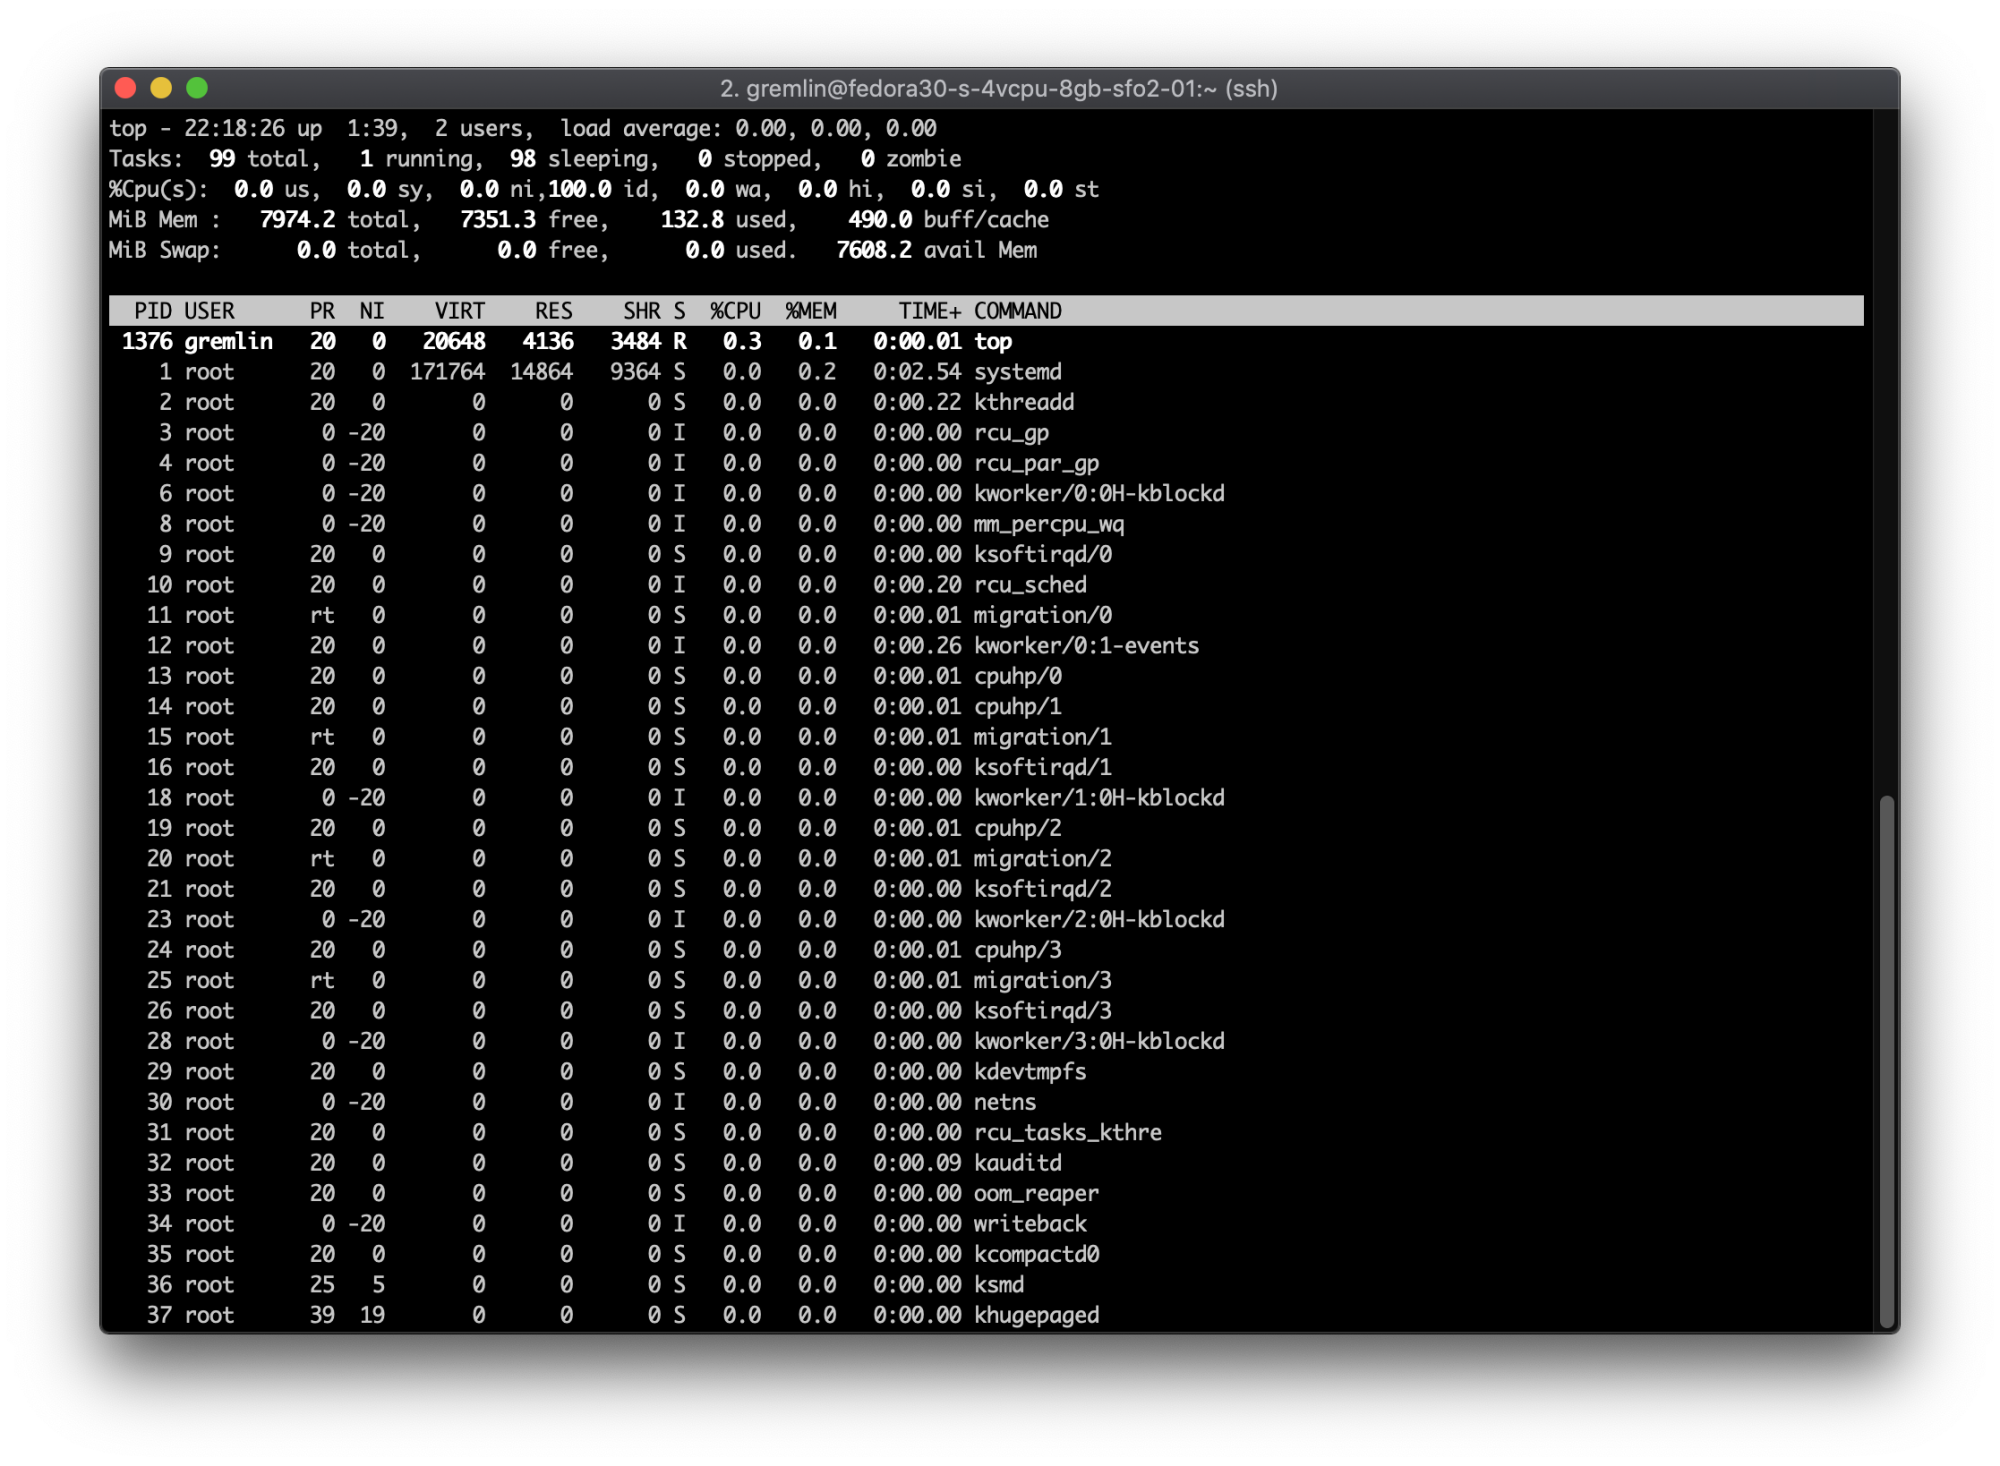The height and width of the screenshot is (1466, 2000).
Task: Click the 'kdevtmpfs' process name
Action: [1030, 1072]
